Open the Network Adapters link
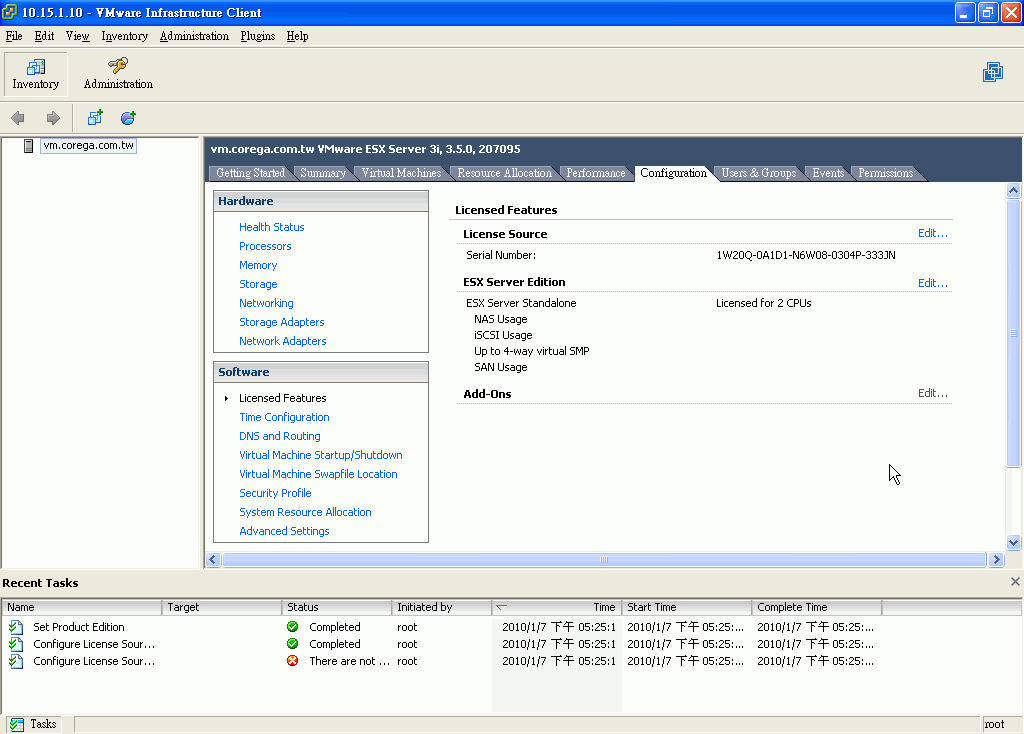1024x734 pixels. pyautogui.click(x=283, y=341)
